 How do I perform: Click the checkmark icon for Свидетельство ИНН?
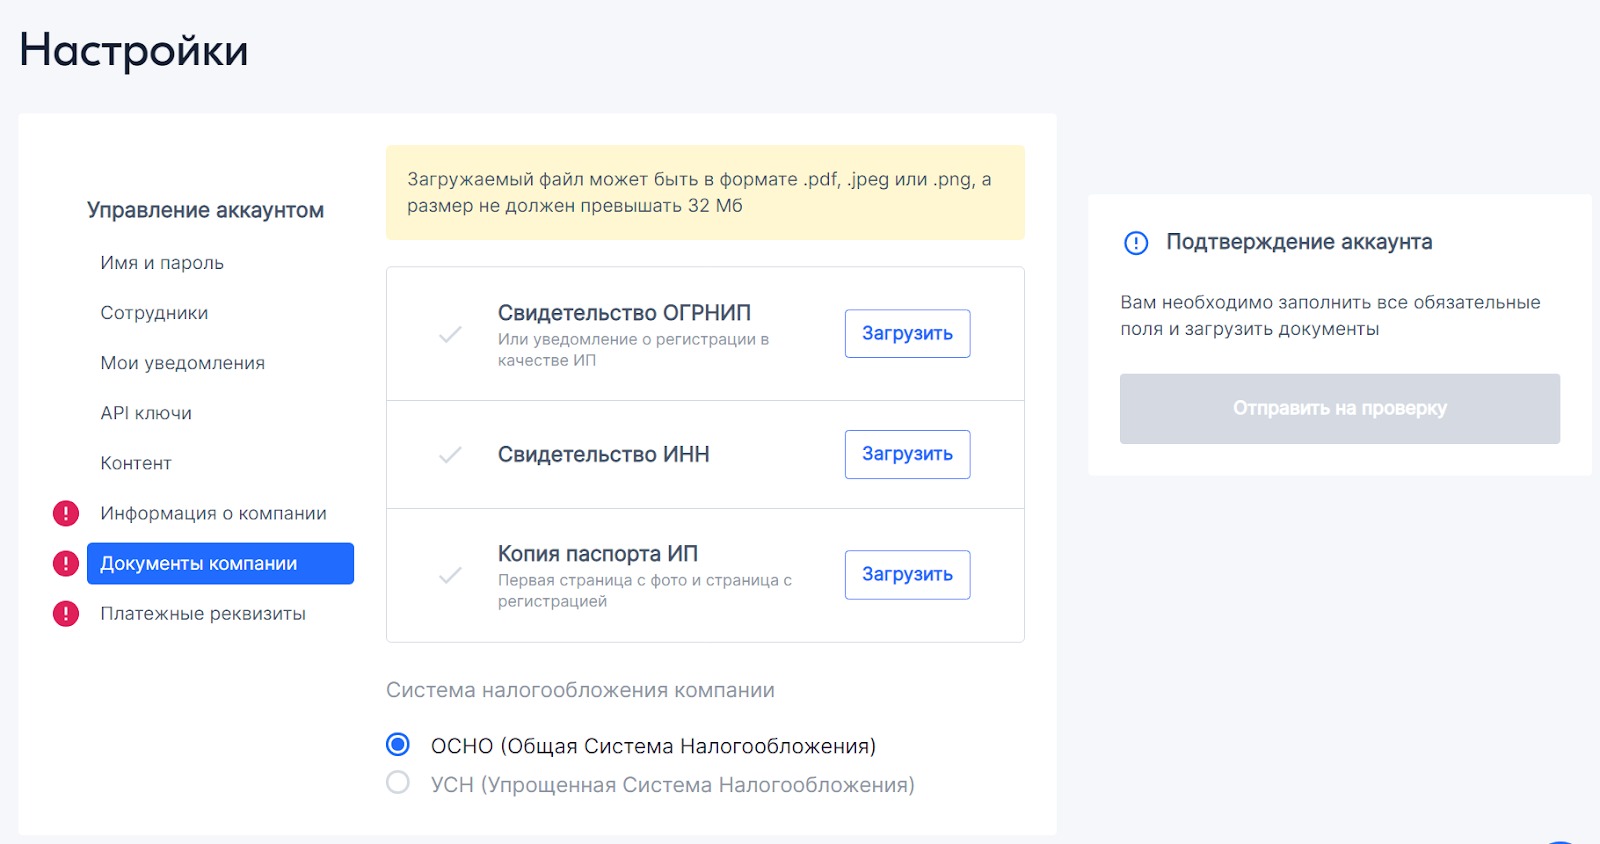450,455
